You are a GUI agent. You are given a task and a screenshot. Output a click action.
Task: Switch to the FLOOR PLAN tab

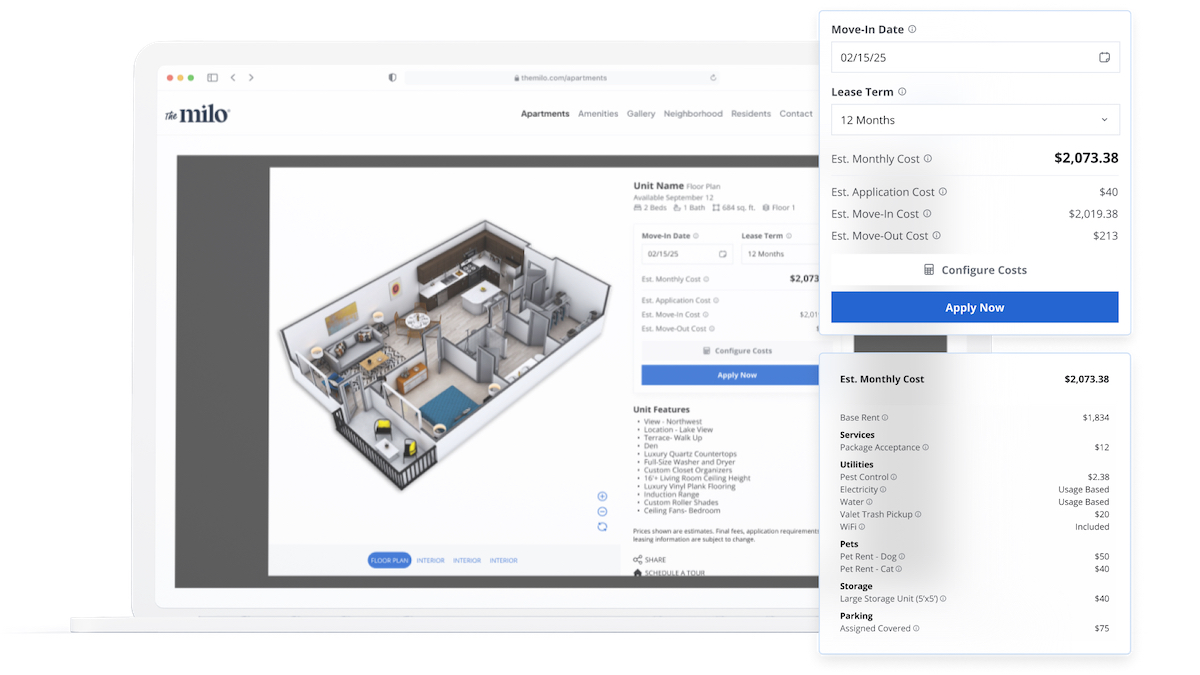click(389, 560)
